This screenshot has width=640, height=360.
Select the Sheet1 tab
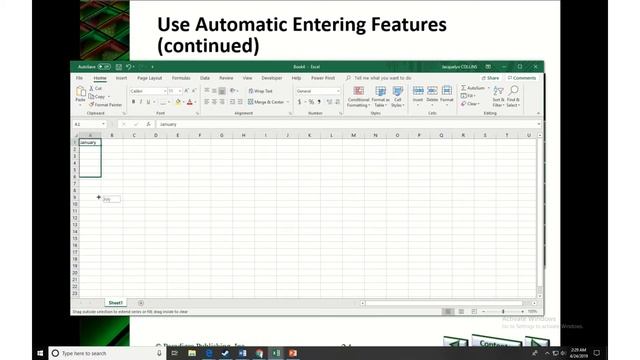tap(116, 303)
